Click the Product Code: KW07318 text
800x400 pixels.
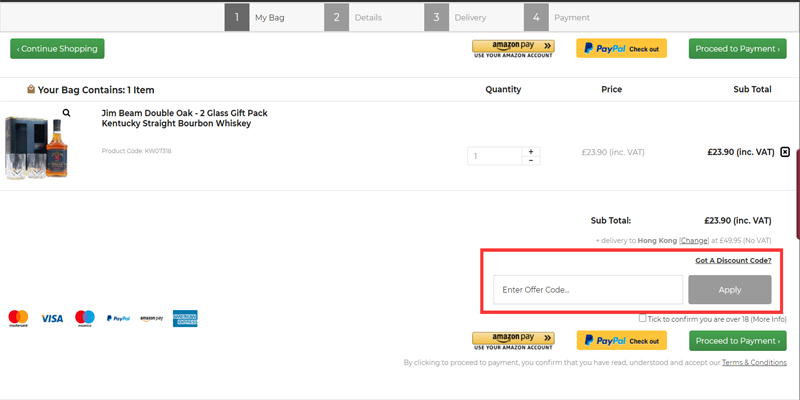(136, 151)
